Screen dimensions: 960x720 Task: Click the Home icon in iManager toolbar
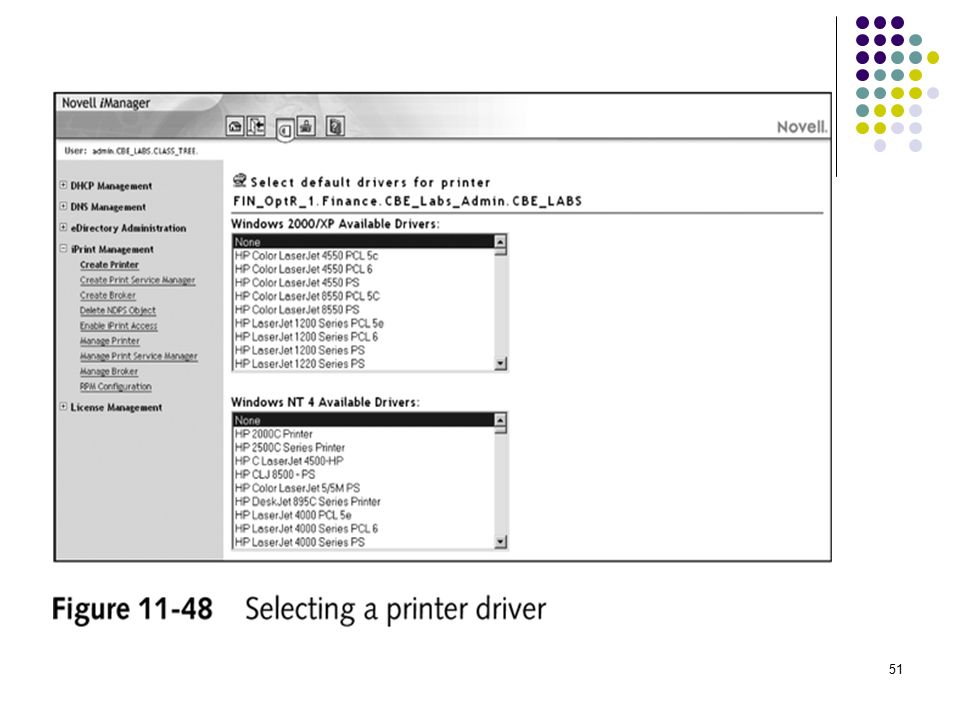click(235, 127)
